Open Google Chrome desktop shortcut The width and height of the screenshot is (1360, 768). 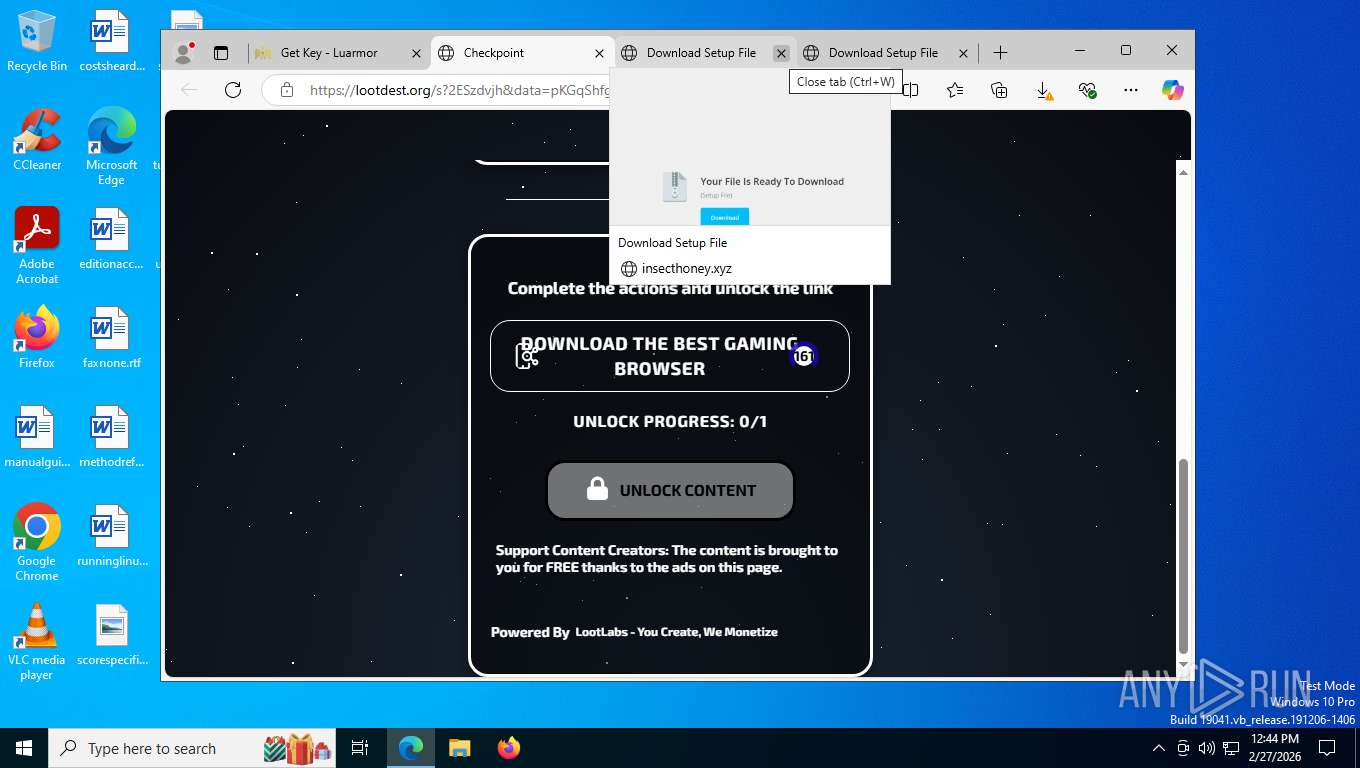37,543
